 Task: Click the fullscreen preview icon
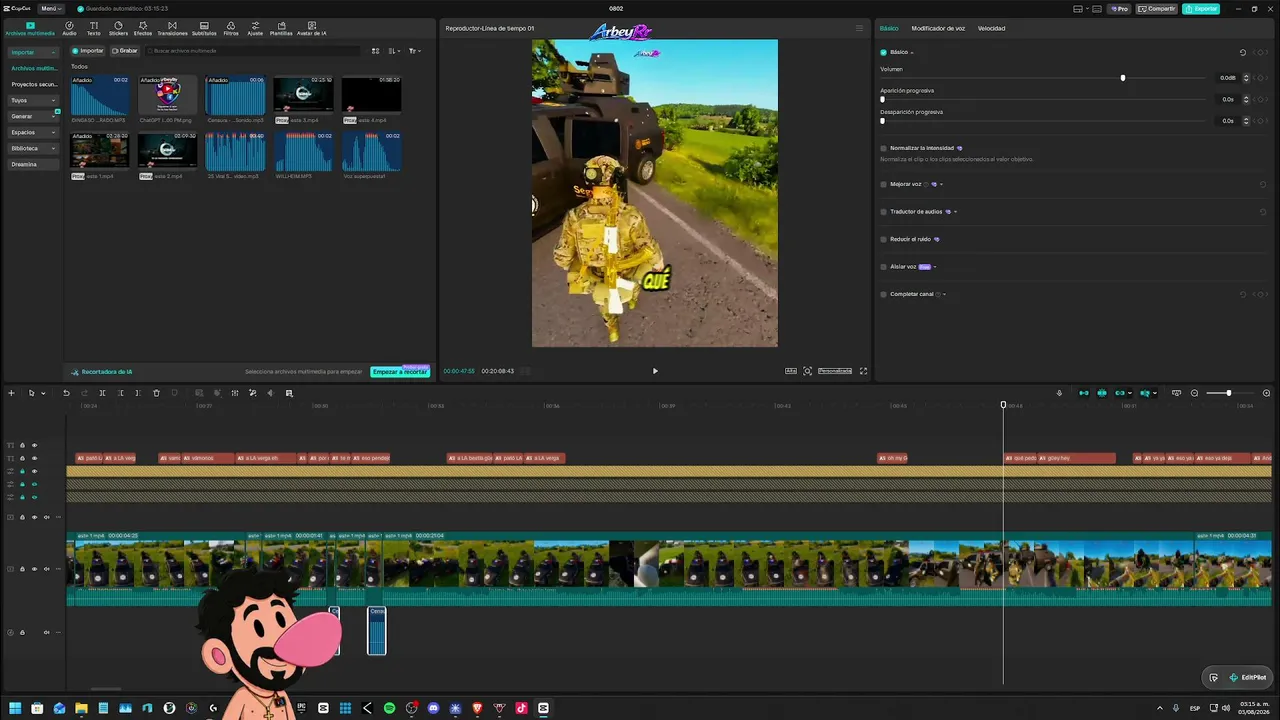[x=863, y=371]
